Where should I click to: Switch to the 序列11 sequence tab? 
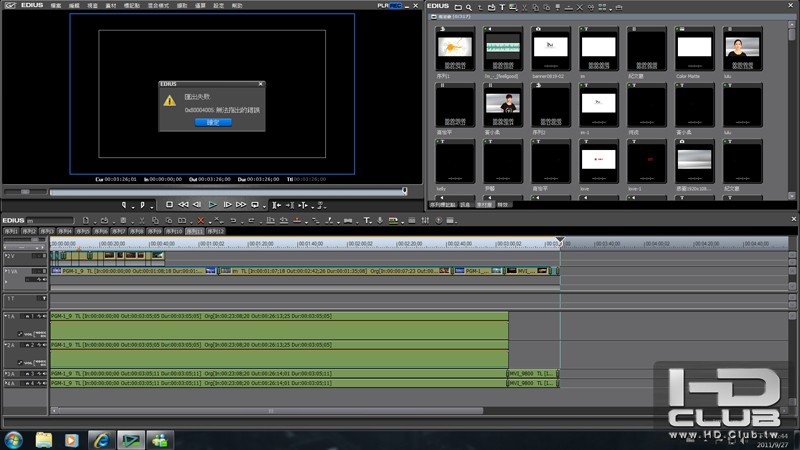(194, 231)
